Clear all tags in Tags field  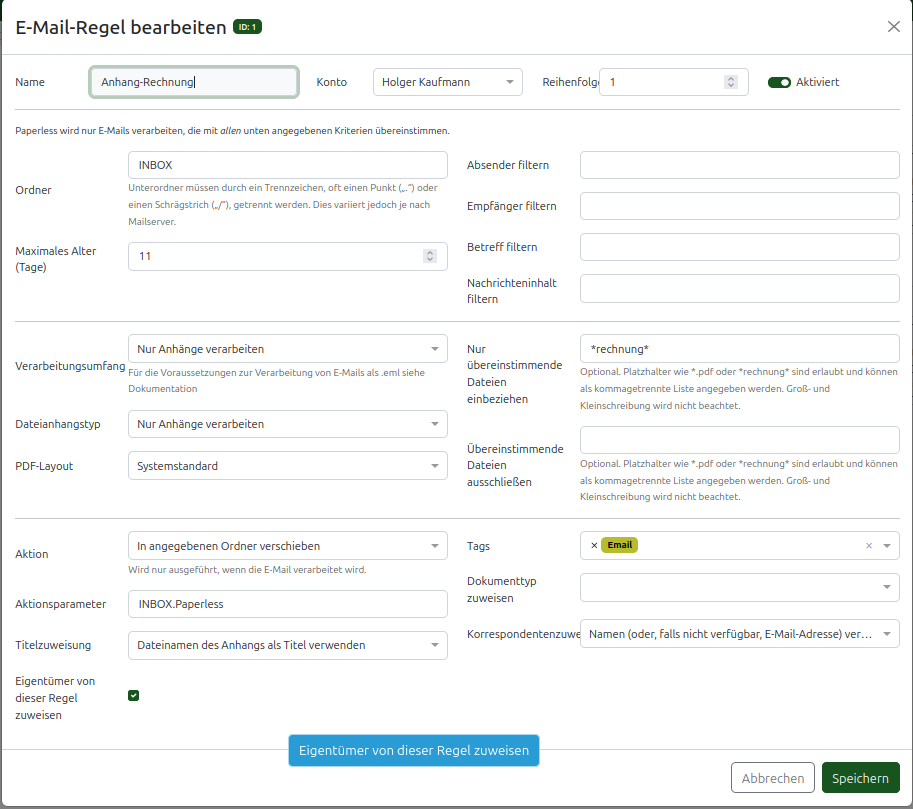tap(868, 545)
